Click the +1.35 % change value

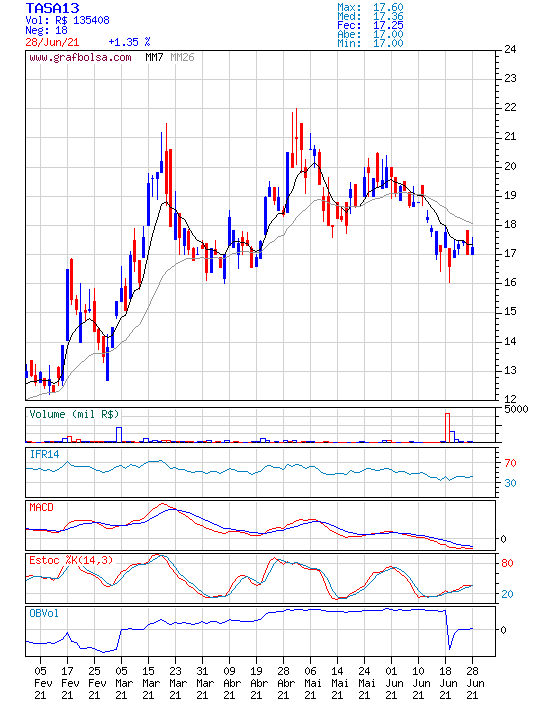coord(129,42)
